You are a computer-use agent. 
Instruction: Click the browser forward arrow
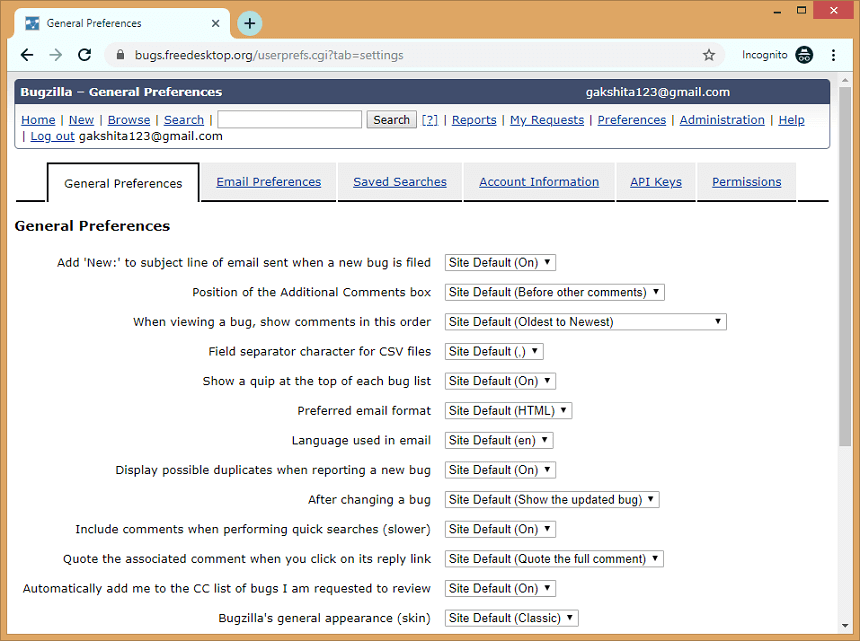55,55
